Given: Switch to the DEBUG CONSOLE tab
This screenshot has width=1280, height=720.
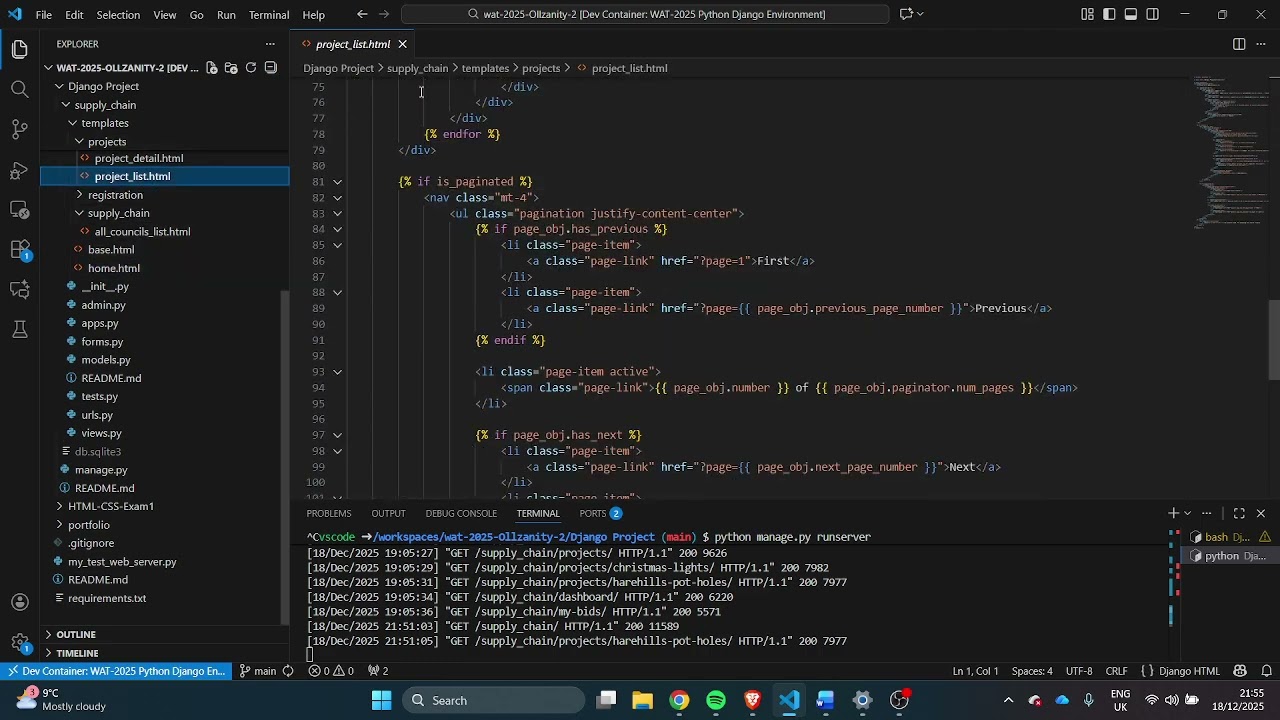Looking at the screenshot, I should [x=461, y=513].
